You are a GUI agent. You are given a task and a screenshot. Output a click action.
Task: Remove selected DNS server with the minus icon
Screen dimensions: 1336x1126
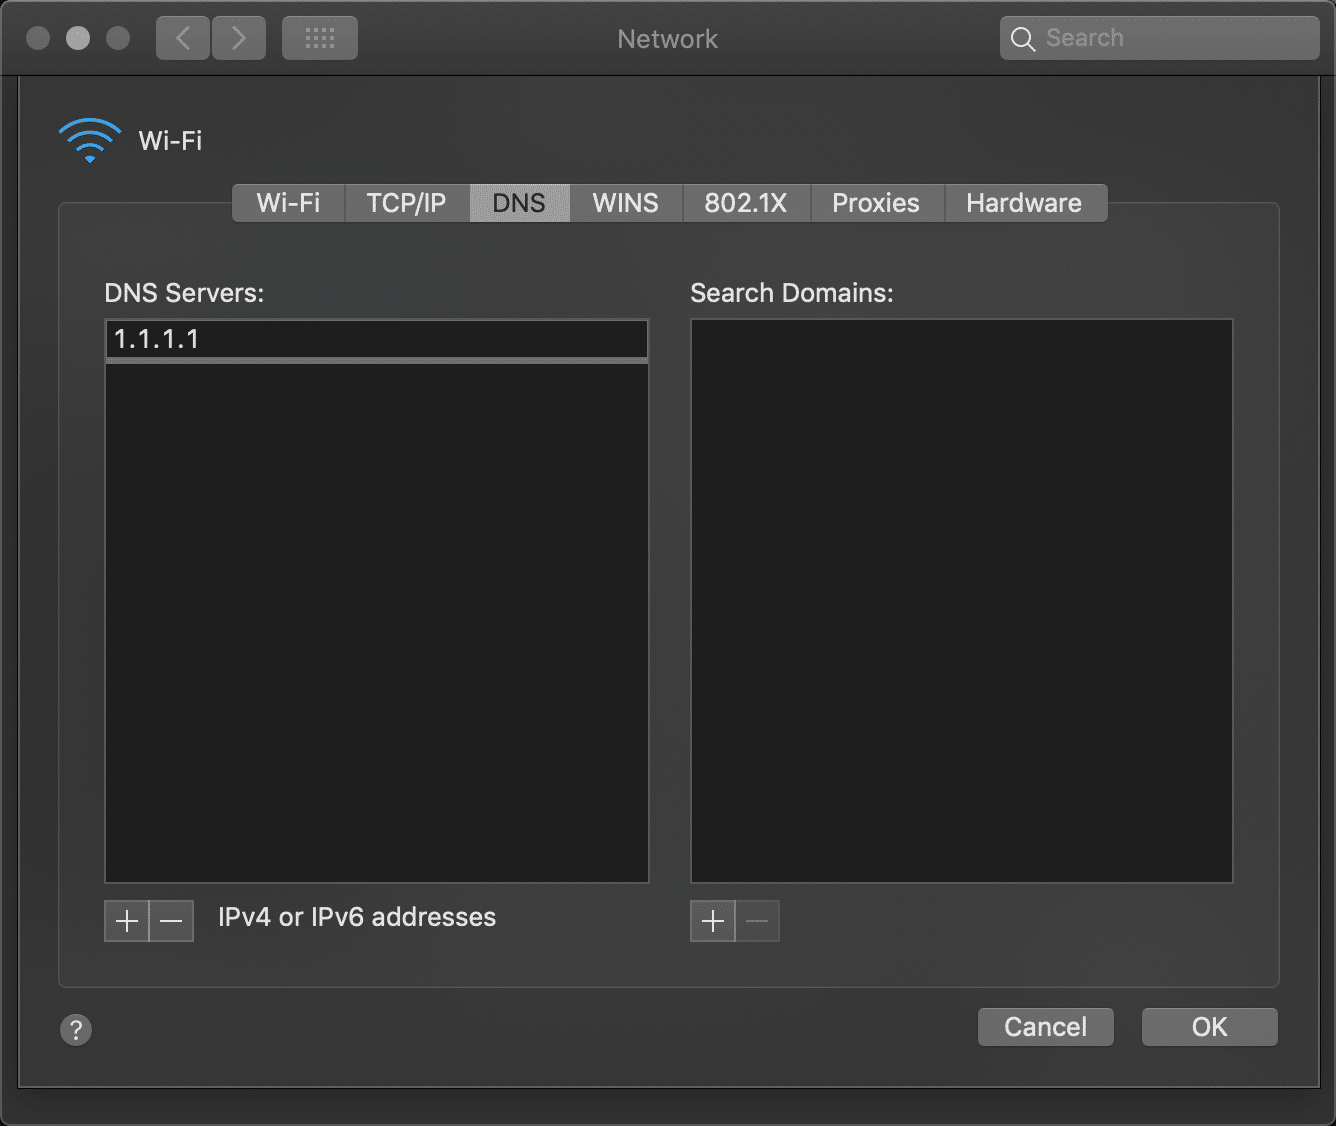pos(171,920)
